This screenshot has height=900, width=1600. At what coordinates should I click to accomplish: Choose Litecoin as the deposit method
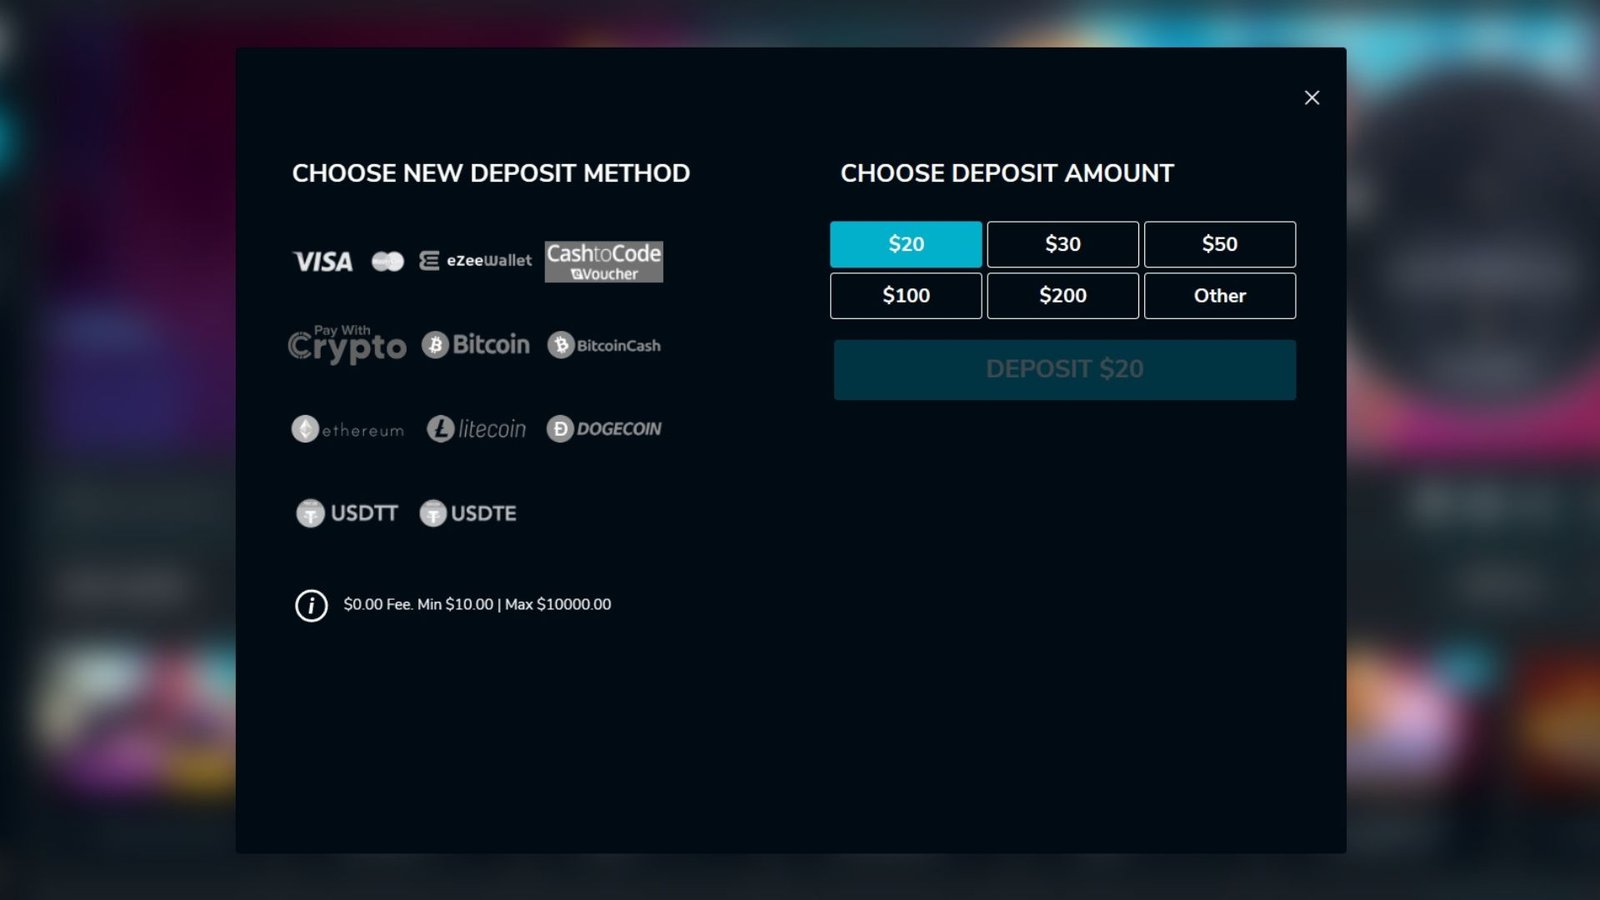click(476, 429)
